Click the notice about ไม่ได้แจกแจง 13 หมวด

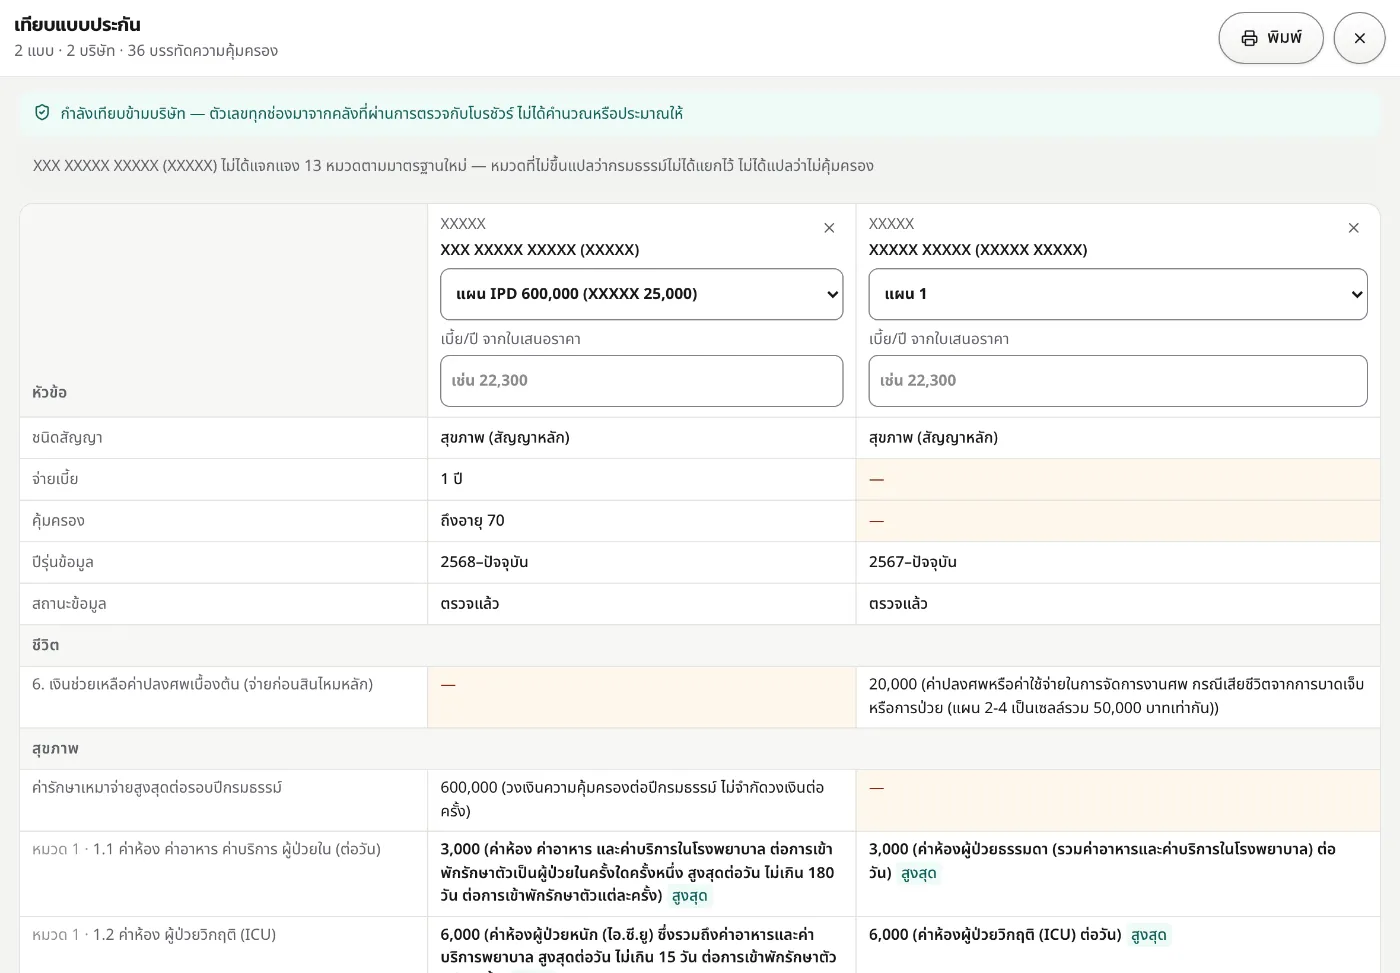tap(453, 166)
